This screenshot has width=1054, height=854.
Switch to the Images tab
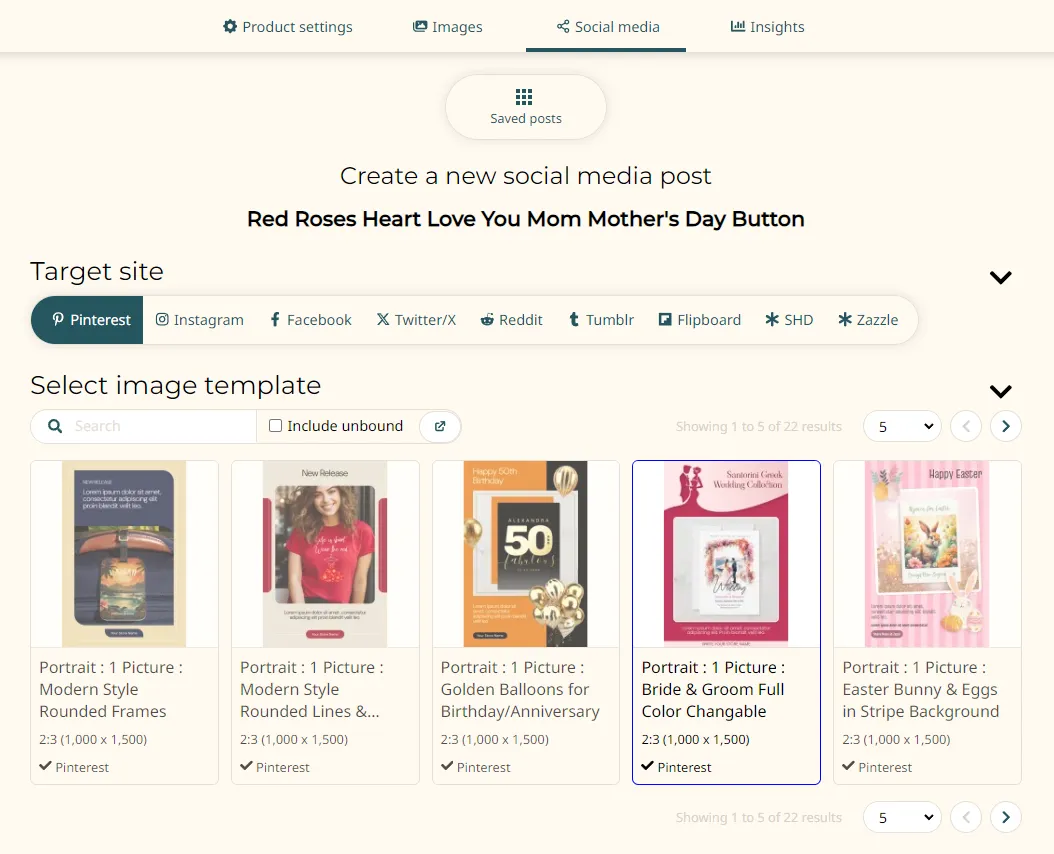pyautogui.click(x=448, y=27)
